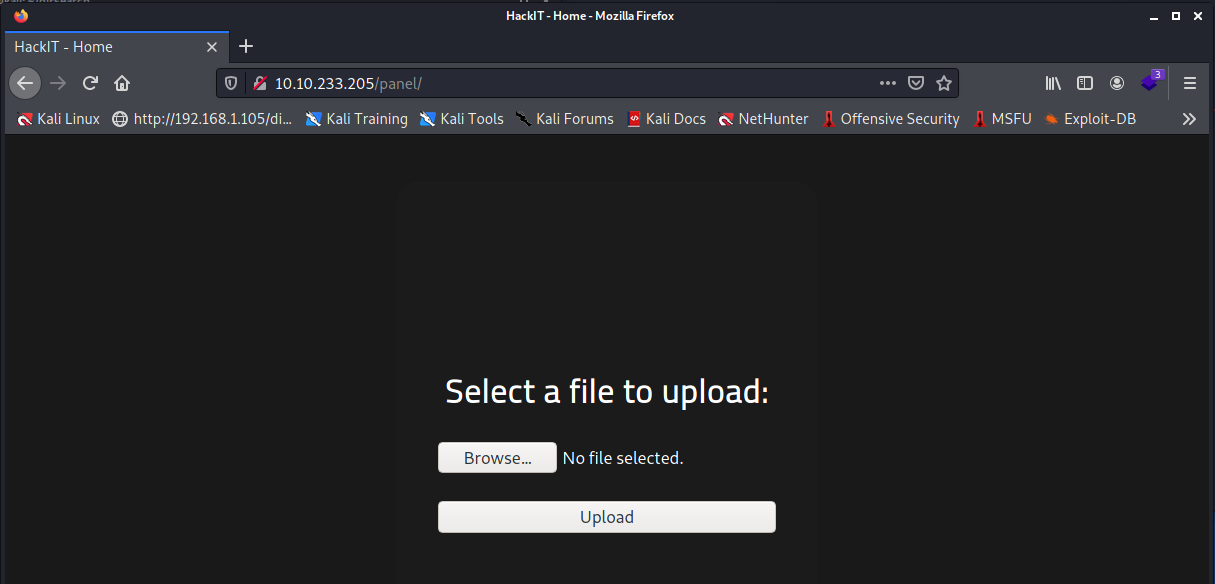The width and height of the screenshot is (1215, 584).
Task: Click the address bar showing 10.10.233.205/panel/
Action: pos(570,83)
